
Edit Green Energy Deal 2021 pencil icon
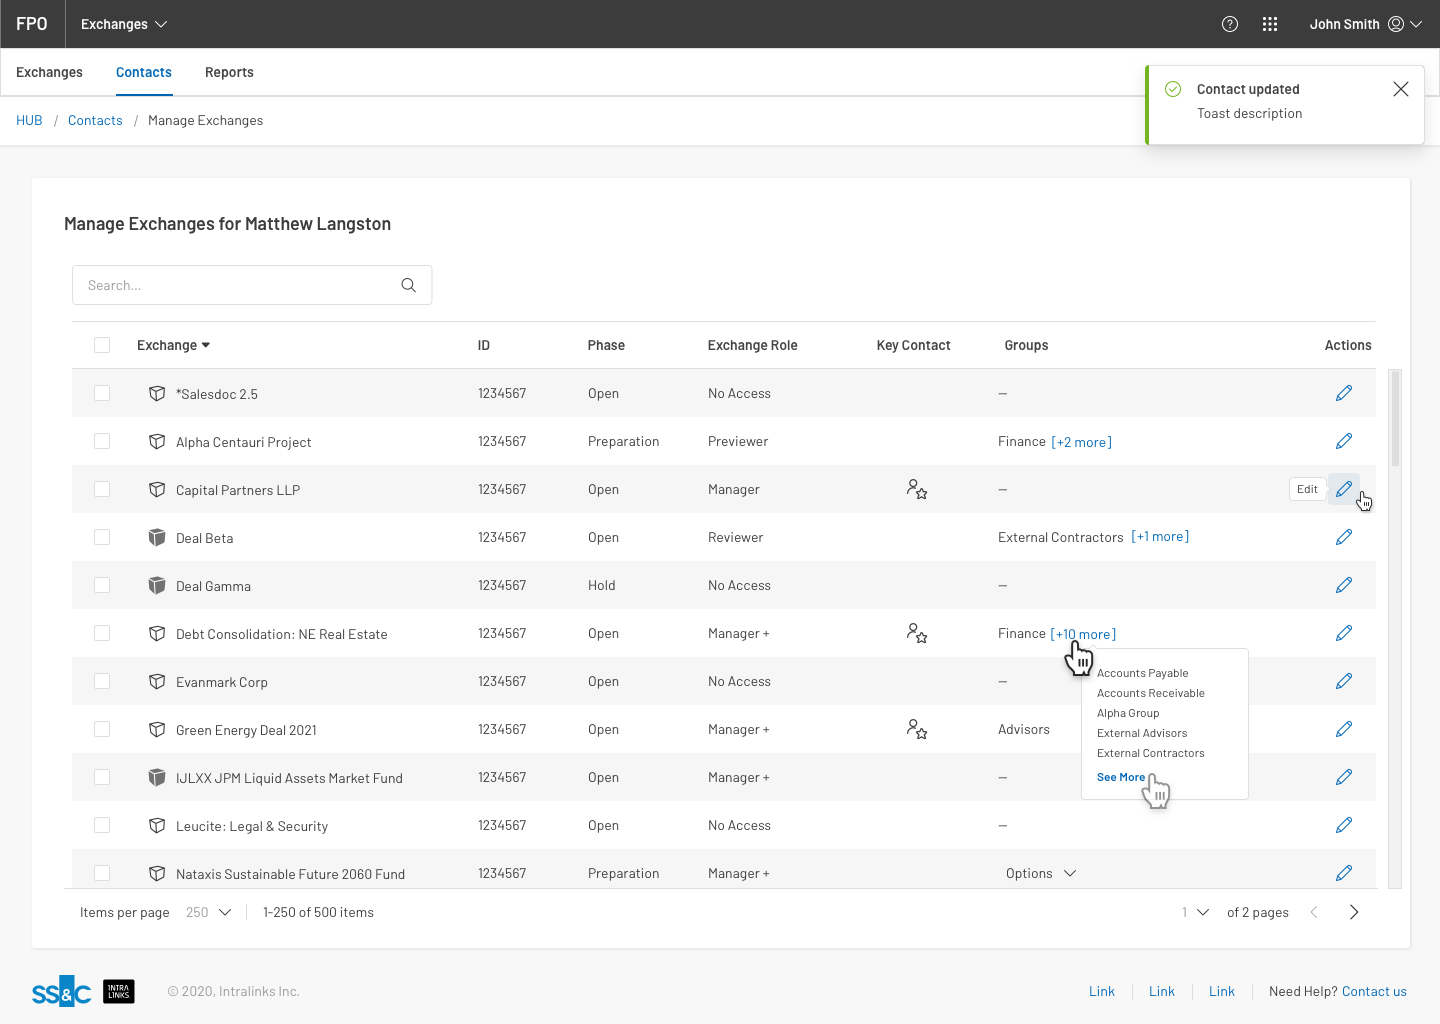point(1344,729)
